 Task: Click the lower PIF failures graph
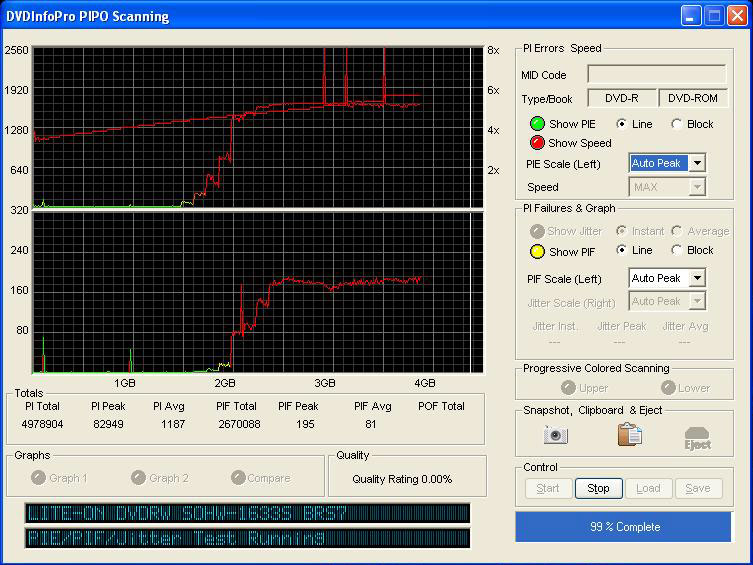click(x=257, y=293)
